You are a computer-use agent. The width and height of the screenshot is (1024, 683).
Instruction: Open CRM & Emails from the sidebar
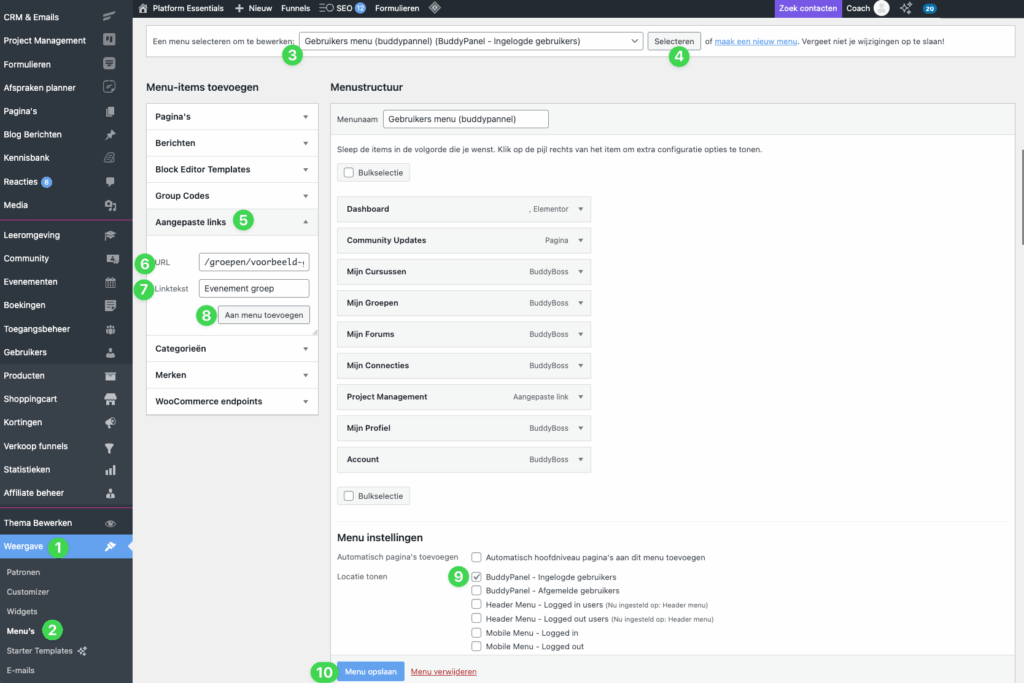(40, 16)
